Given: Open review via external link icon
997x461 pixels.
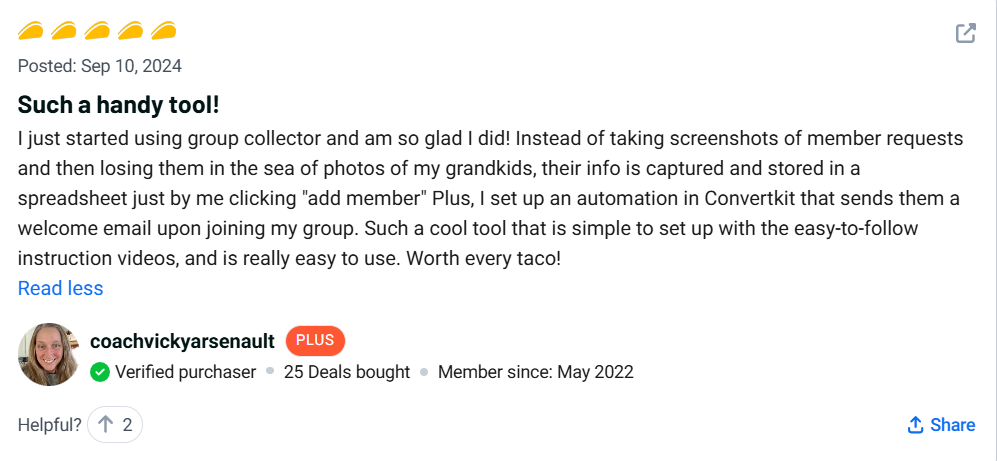Looking at the screenshot, I should point(965,33).
